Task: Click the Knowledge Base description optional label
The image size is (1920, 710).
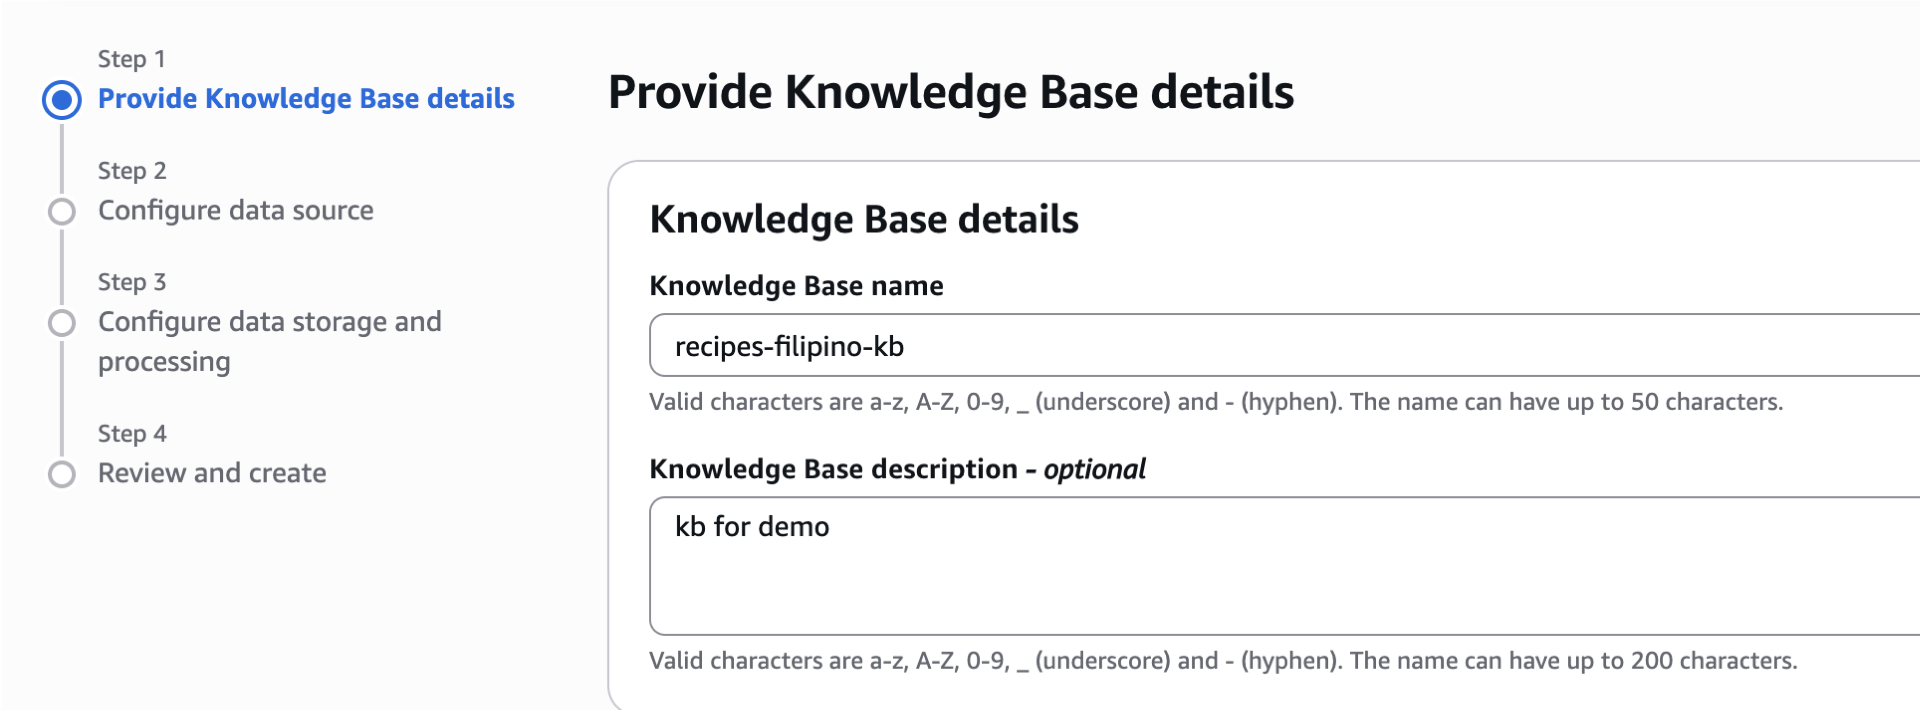Action: click(x=897, y=469)
